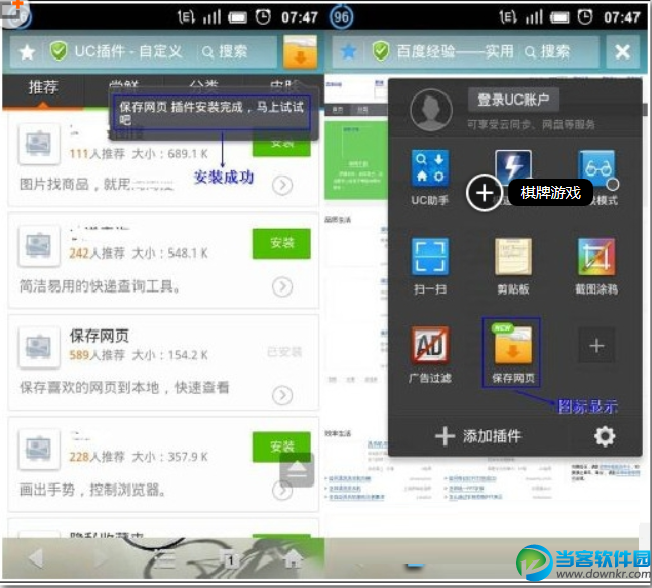652x588 pixels.
Task: Tap the UC插件 - 自定义 address title
Action: point(128,52)
